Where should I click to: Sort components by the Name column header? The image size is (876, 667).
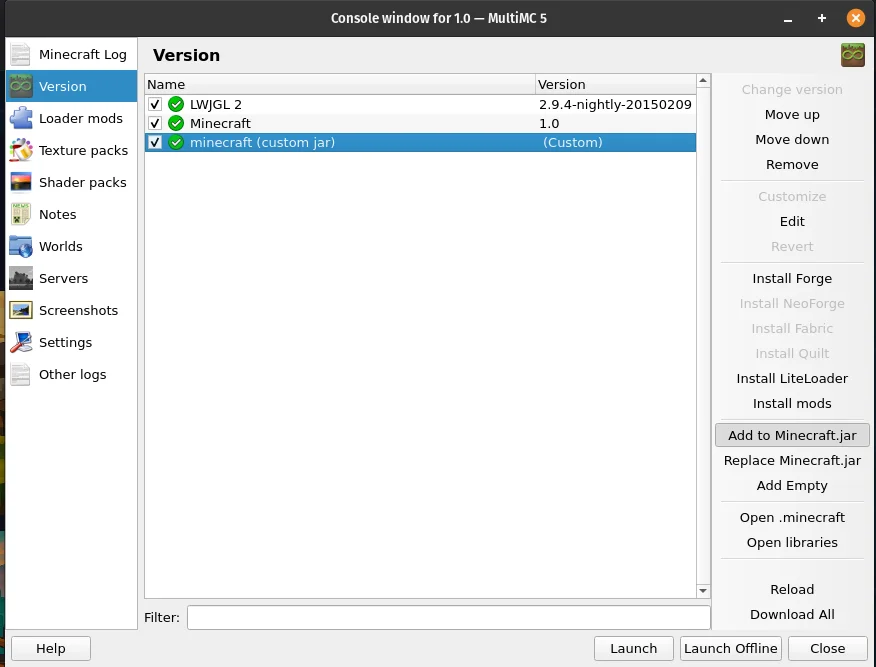click(340, 84)
